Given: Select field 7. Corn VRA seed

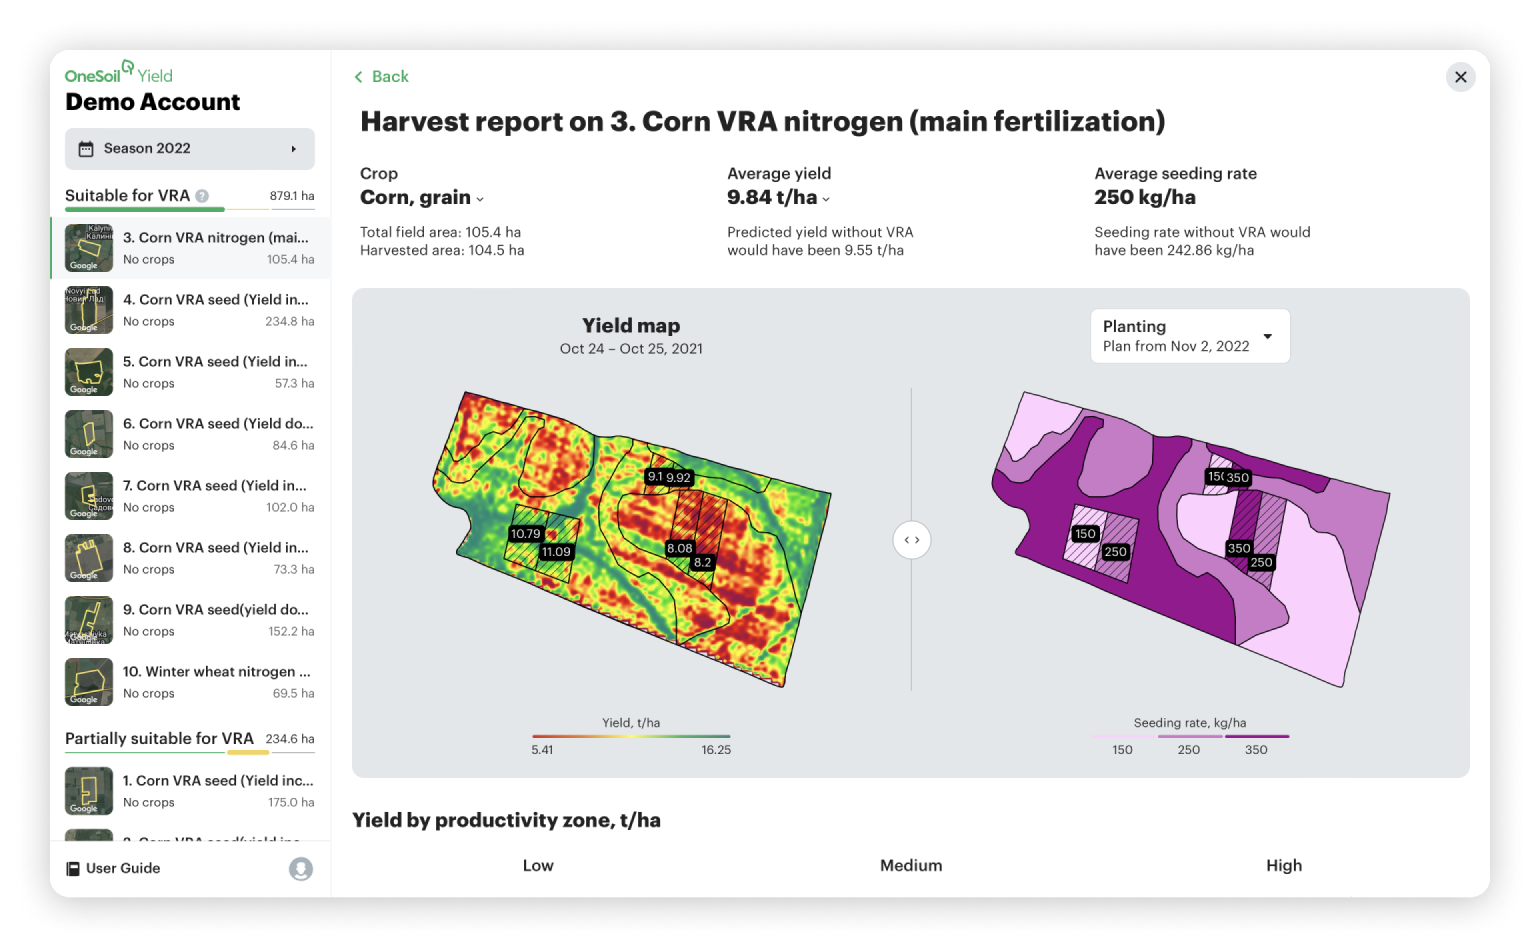Looking at the screenshot, I should click(x=190, y=496).
